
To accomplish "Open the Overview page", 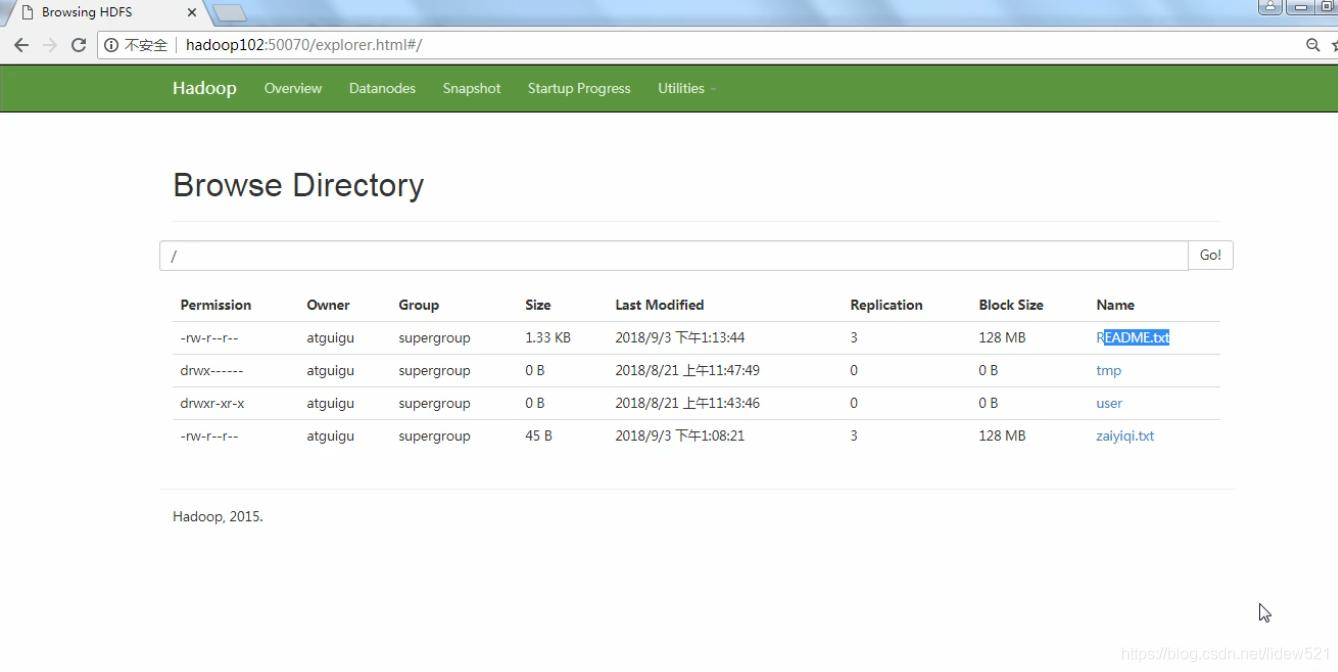I will pos(293,88).
